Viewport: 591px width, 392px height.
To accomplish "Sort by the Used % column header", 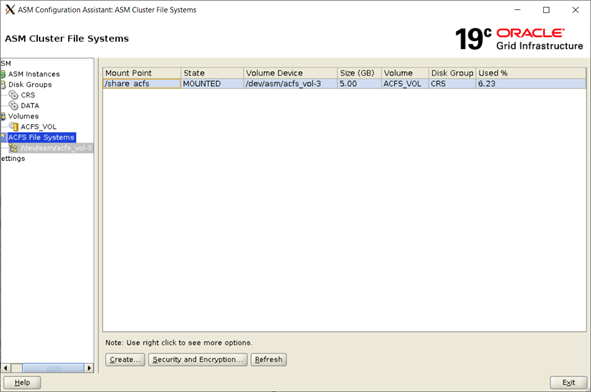I will pos(531,73).
